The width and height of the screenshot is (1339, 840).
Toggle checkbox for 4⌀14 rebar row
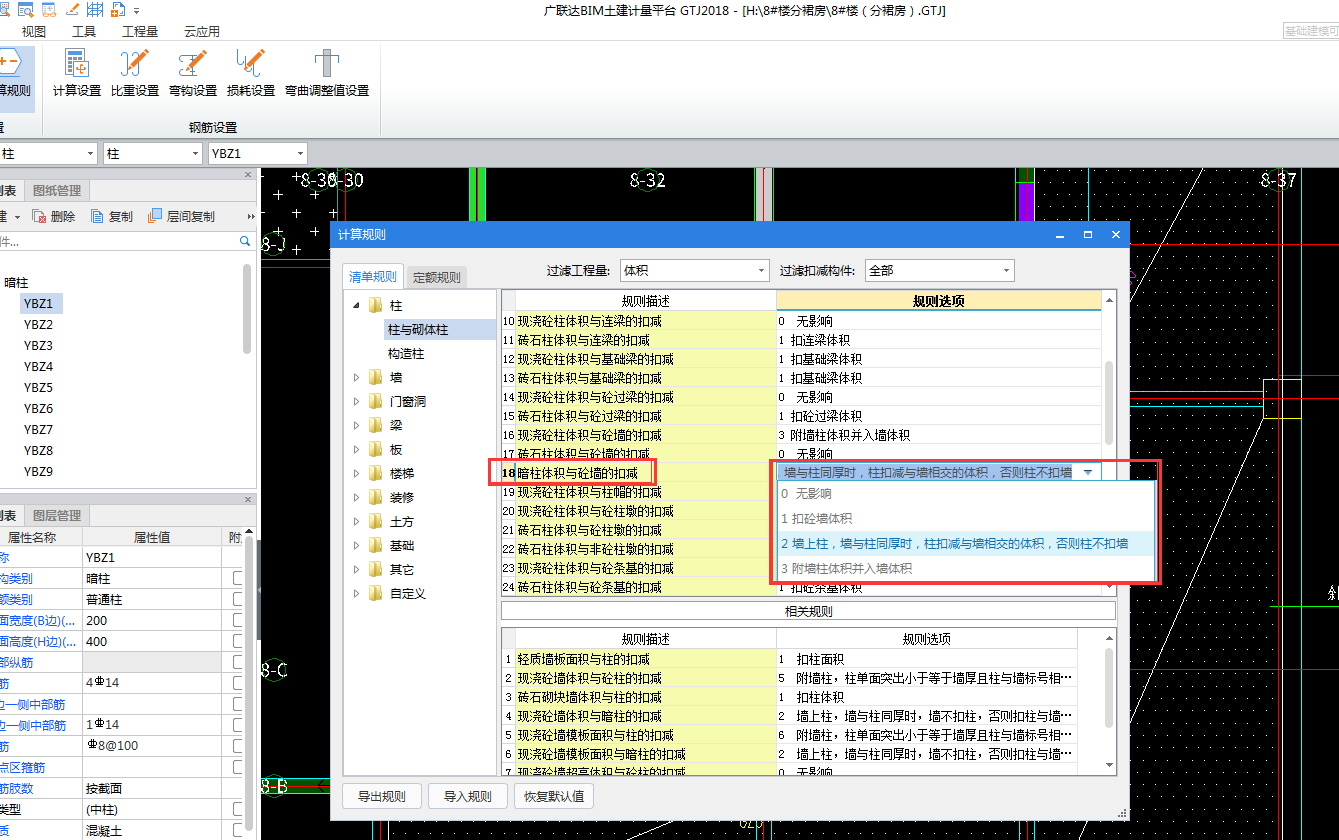(x=239, y=683)
